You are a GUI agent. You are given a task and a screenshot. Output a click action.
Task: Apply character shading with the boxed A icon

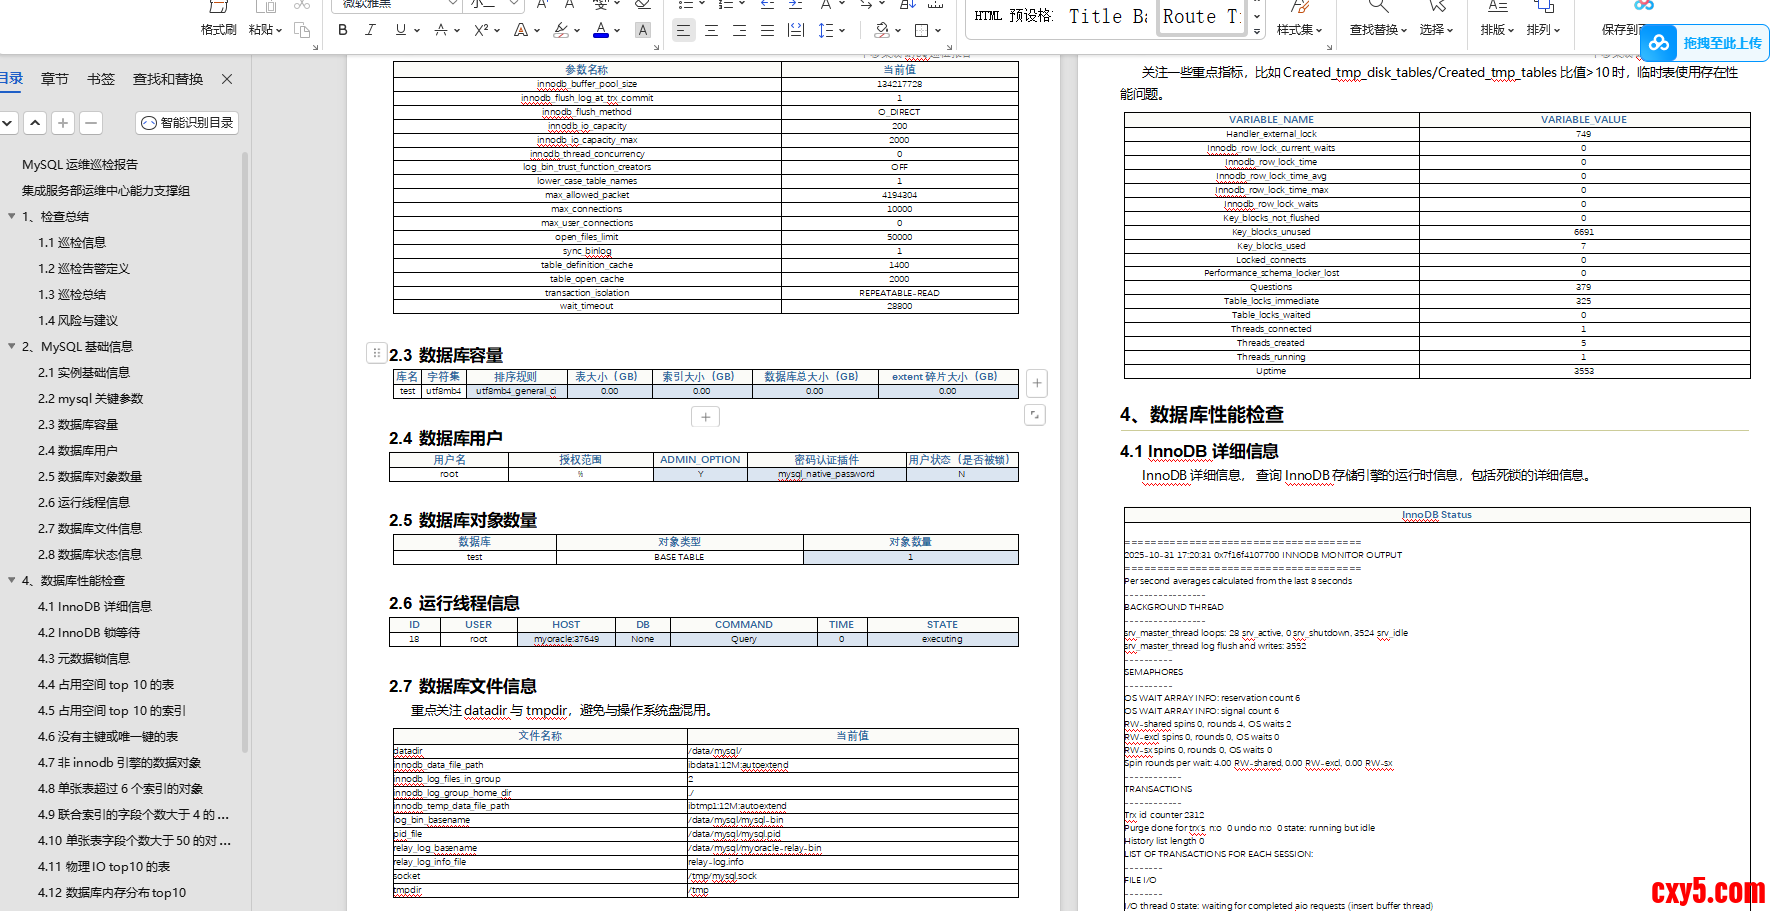point(643,30)
